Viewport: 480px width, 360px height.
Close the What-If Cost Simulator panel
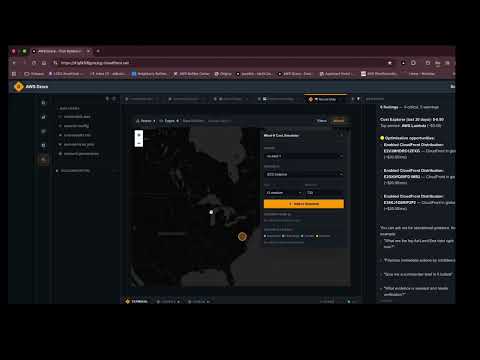pos(342,135)
